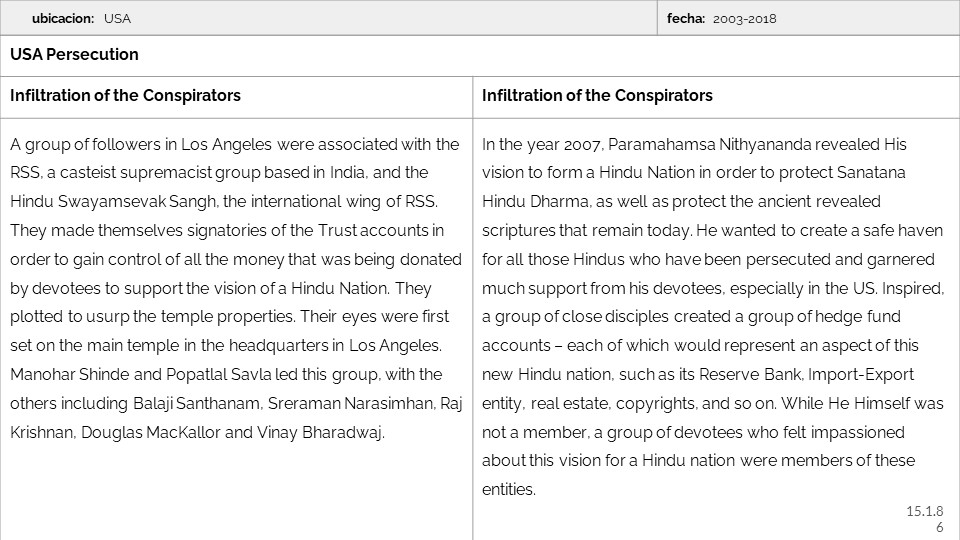Select the "2003-2018" date value
Viewport: 960px width, 540px height.
[x=745, y=18]
